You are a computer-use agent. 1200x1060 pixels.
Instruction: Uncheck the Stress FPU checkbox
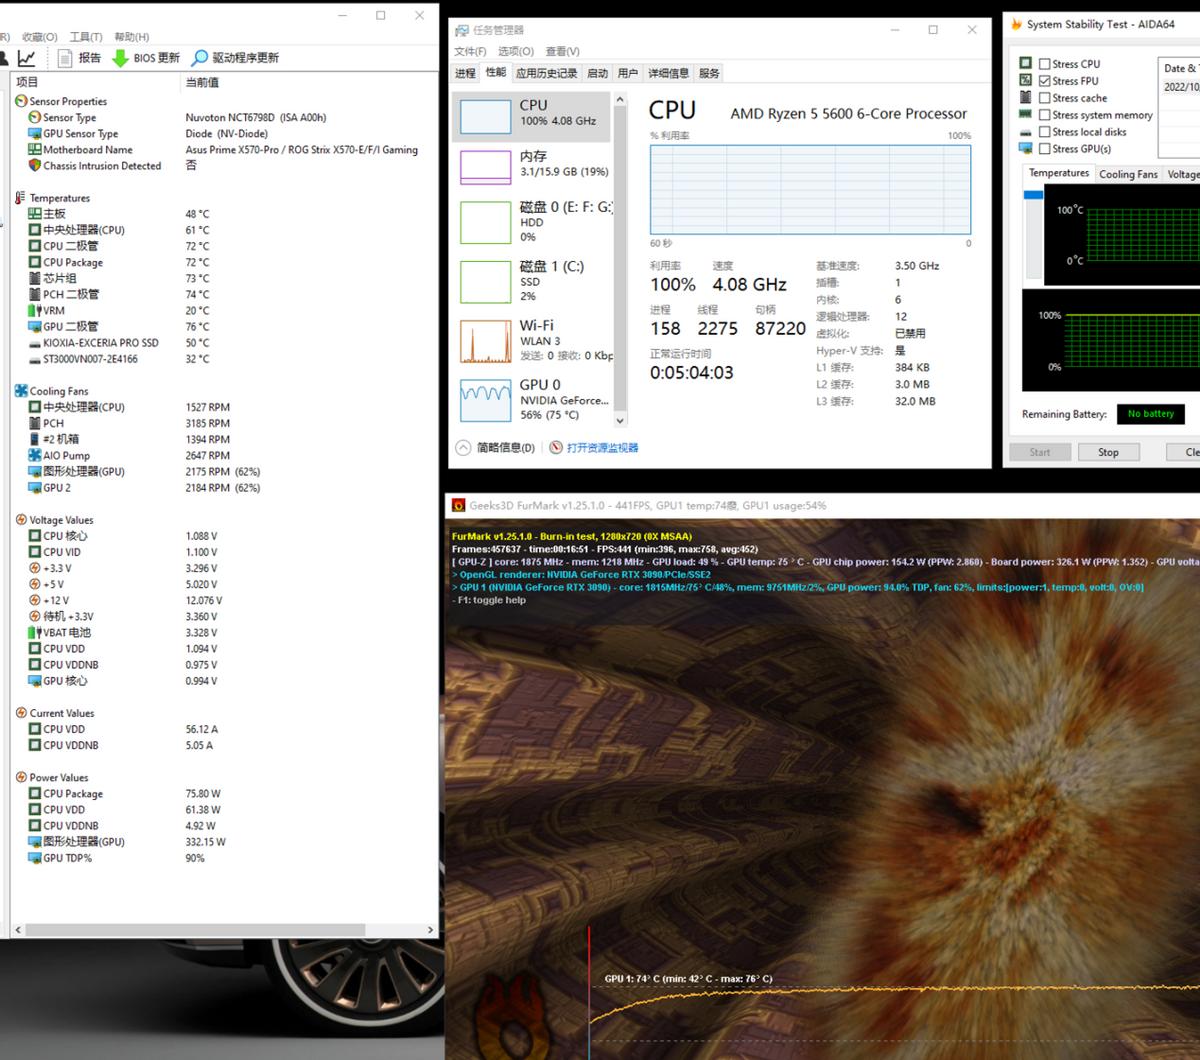click(1044, 81)
